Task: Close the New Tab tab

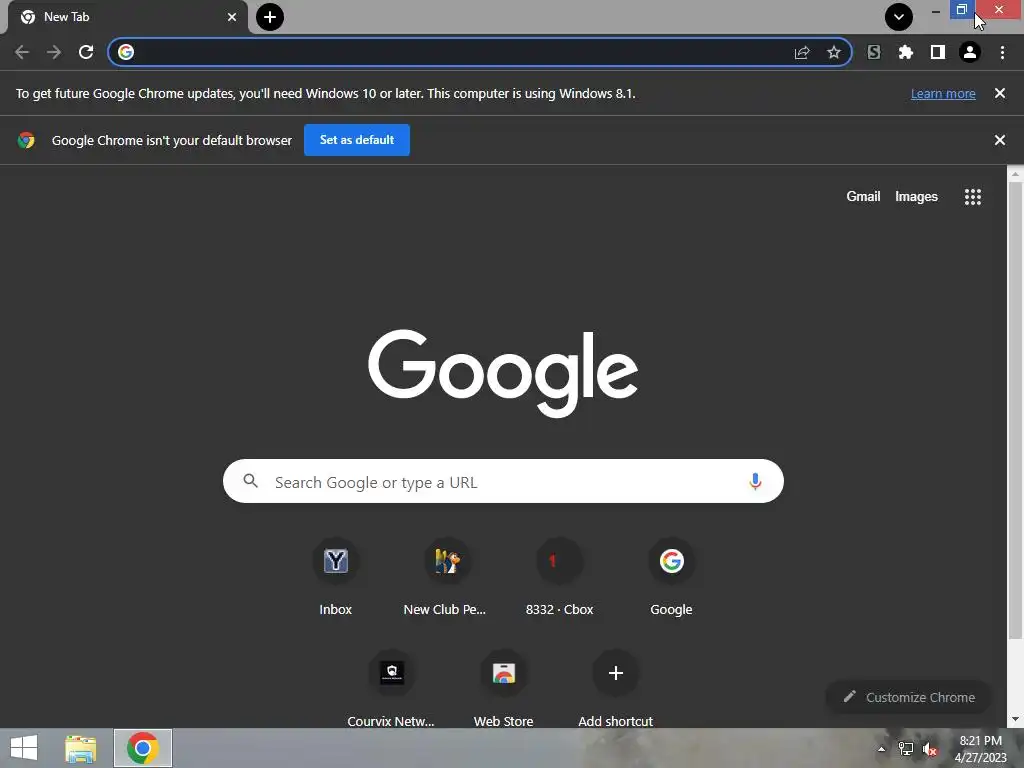Action: pyautogui.click(x=232, y=17)
